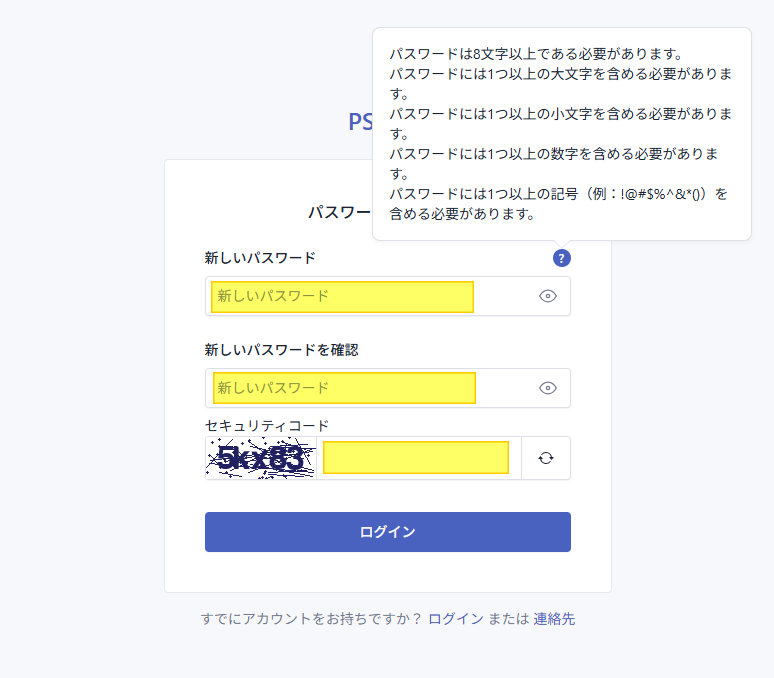This screenshot has width=774, height=678.
Task: Click the 新しいパスワード field label
Action: 260,258
